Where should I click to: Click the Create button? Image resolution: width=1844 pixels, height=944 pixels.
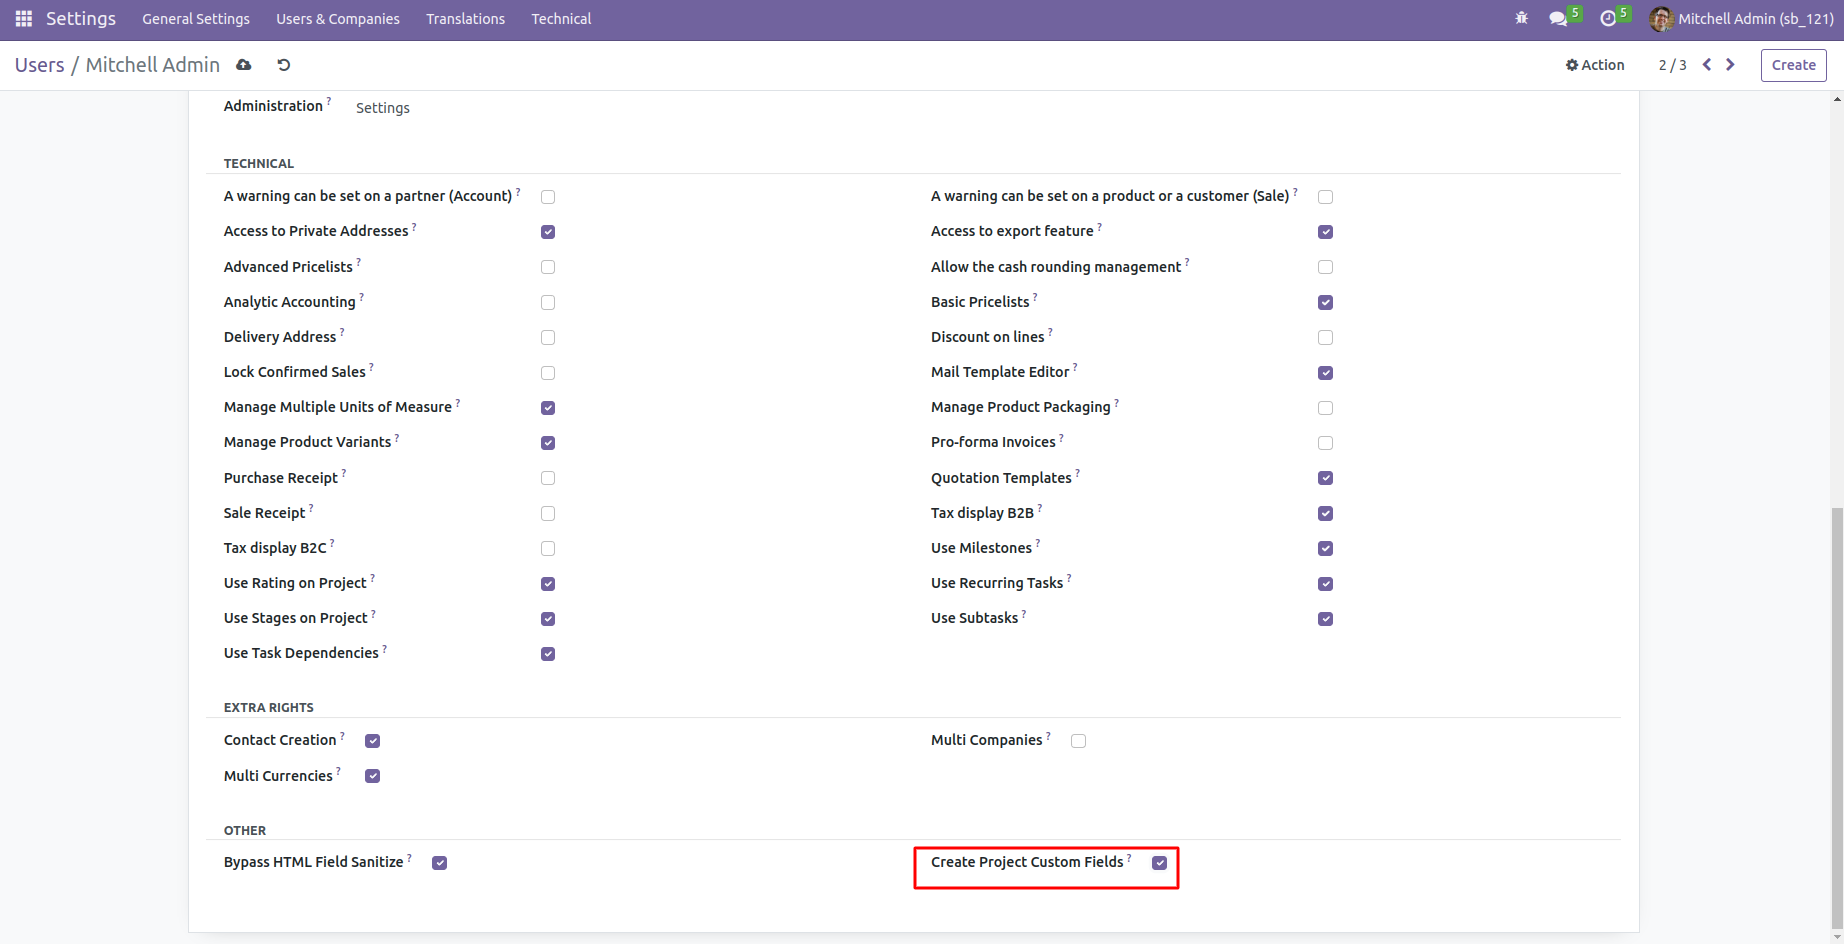[x=1793, y=65]
